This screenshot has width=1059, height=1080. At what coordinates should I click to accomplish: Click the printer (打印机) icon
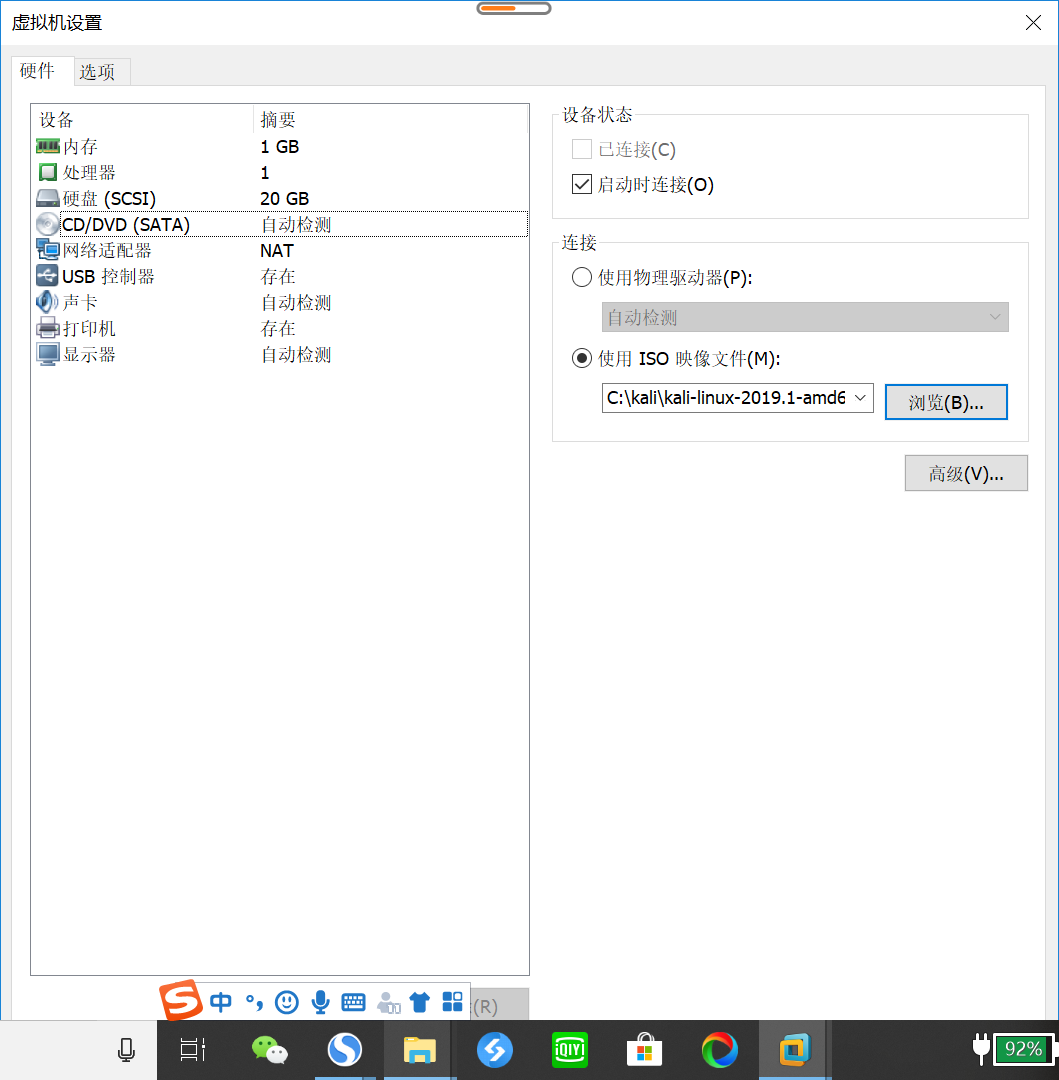pos(48,328)
